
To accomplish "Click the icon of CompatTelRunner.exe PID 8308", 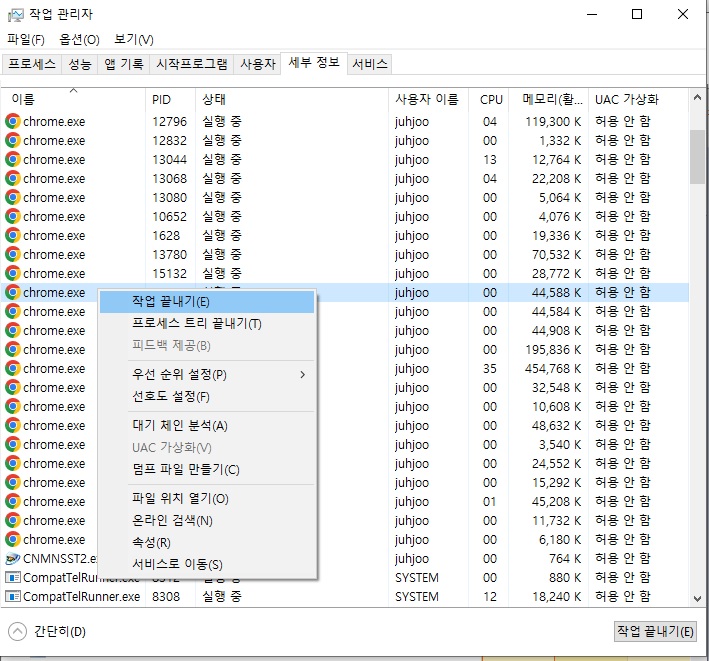I will point(13,596).
